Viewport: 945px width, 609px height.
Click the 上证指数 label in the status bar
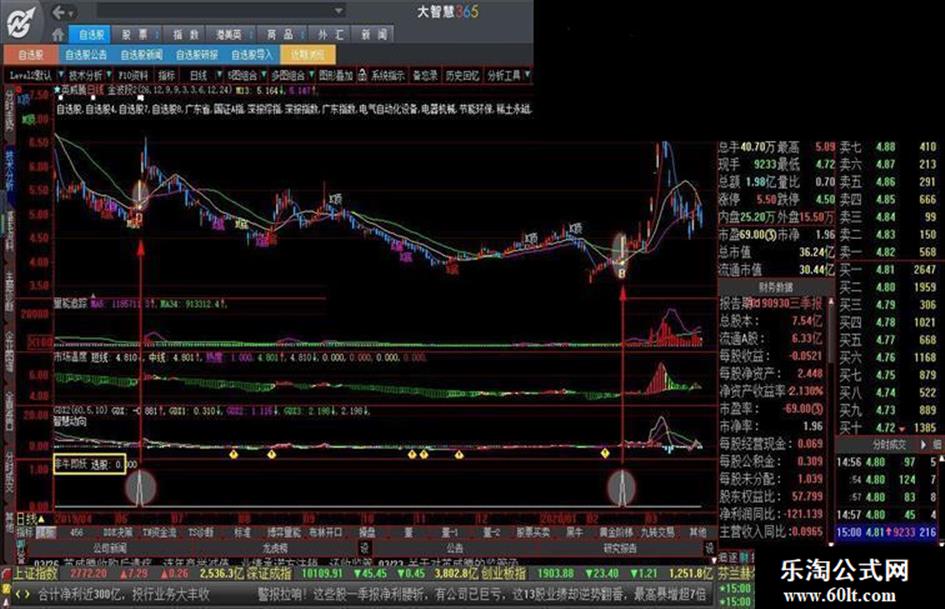[x=36, y=573]
